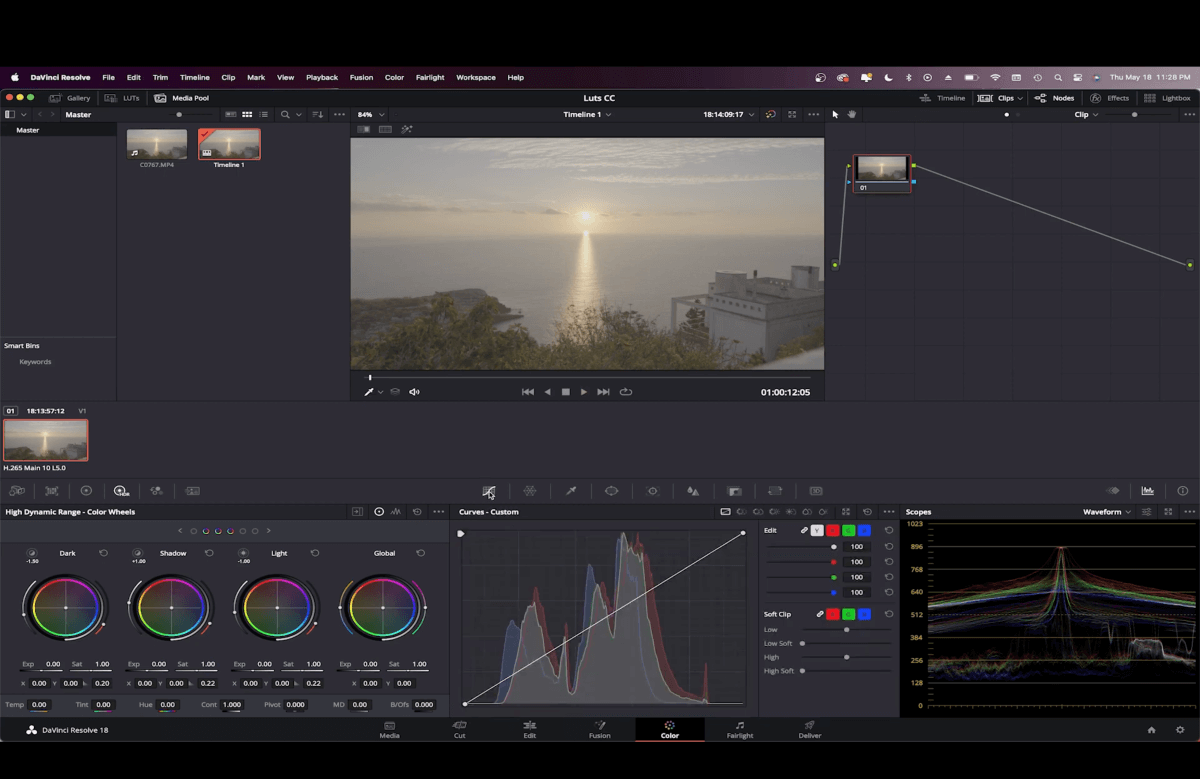Open the RGB Mixer palette icon

[156, 491]
